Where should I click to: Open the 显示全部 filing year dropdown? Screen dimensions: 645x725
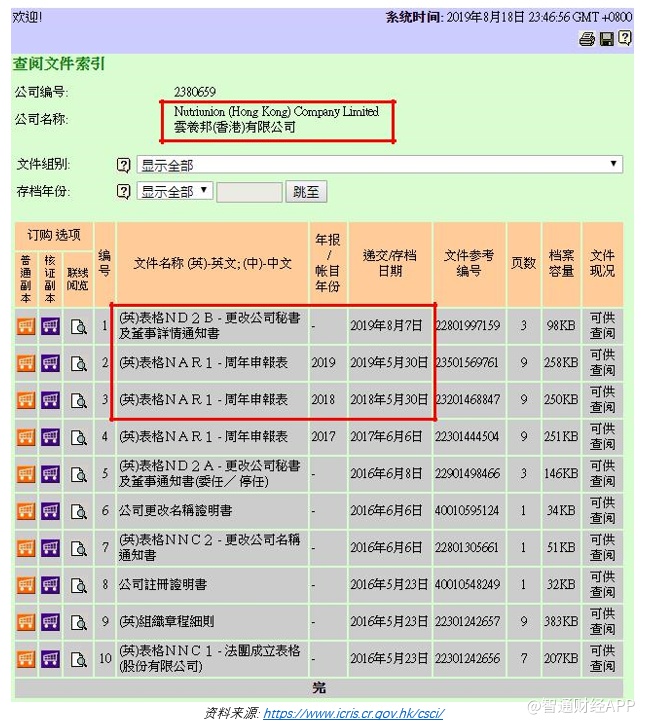[x=175, y=191]
